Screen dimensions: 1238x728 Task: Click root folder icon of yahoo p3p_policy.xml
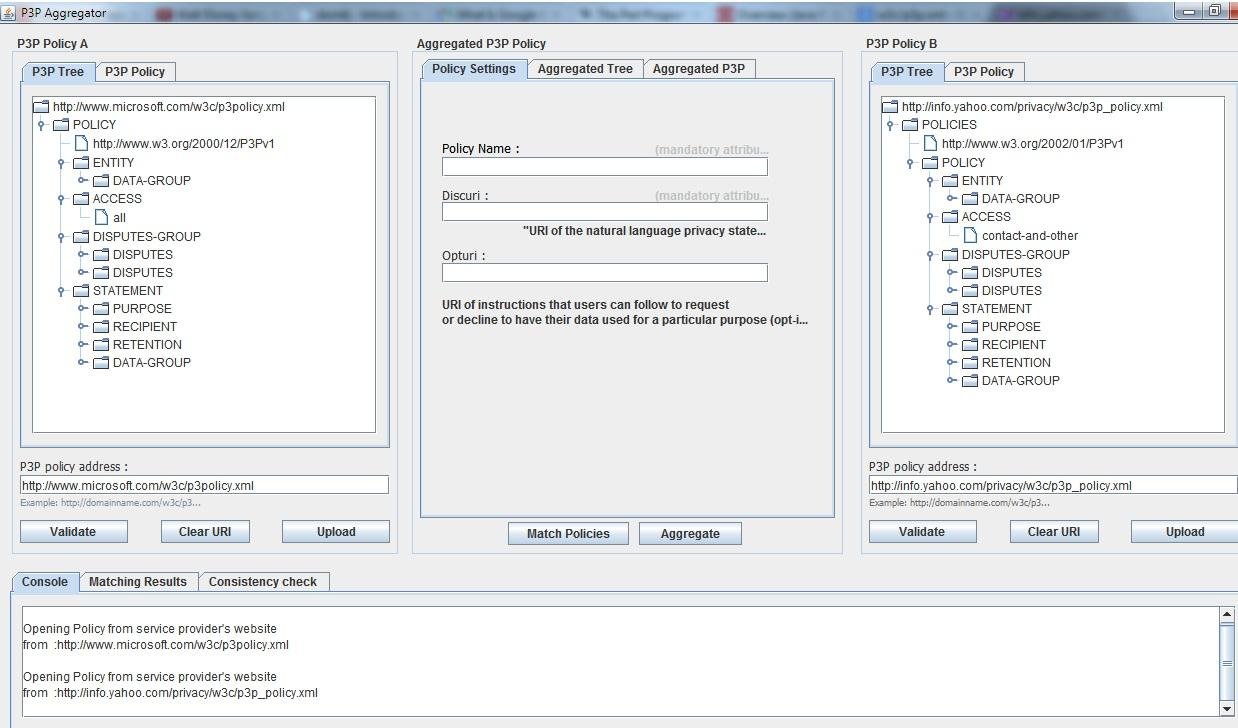(x=890, y=107)
